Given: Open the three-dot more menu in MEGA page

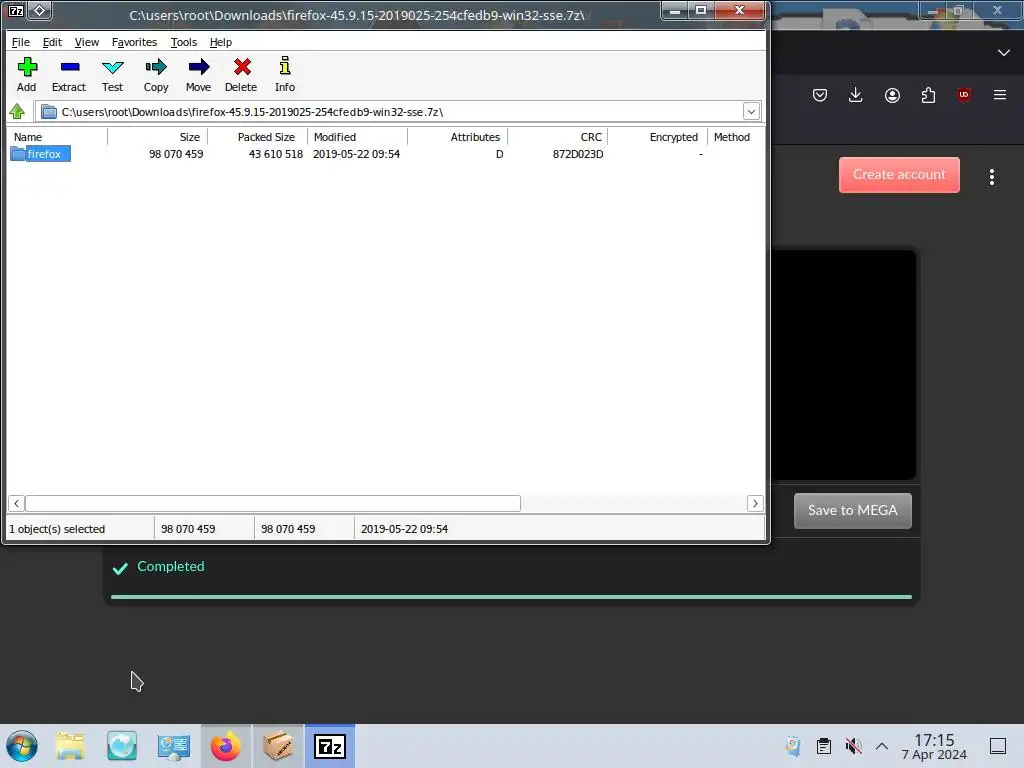Looking at the screenshot, I should click(x=991, y=177).
